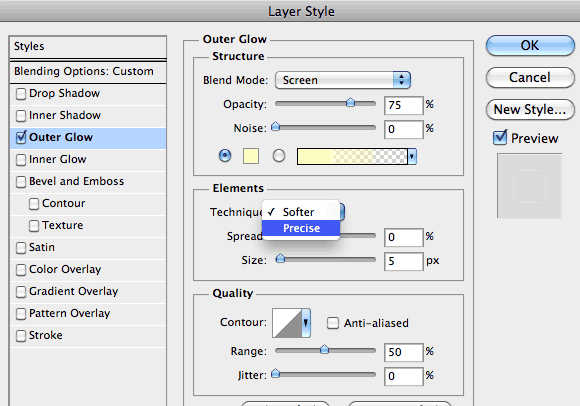Click the Opacity slider handle
This screenshot has height=406, width=580.
pos(350,103)
